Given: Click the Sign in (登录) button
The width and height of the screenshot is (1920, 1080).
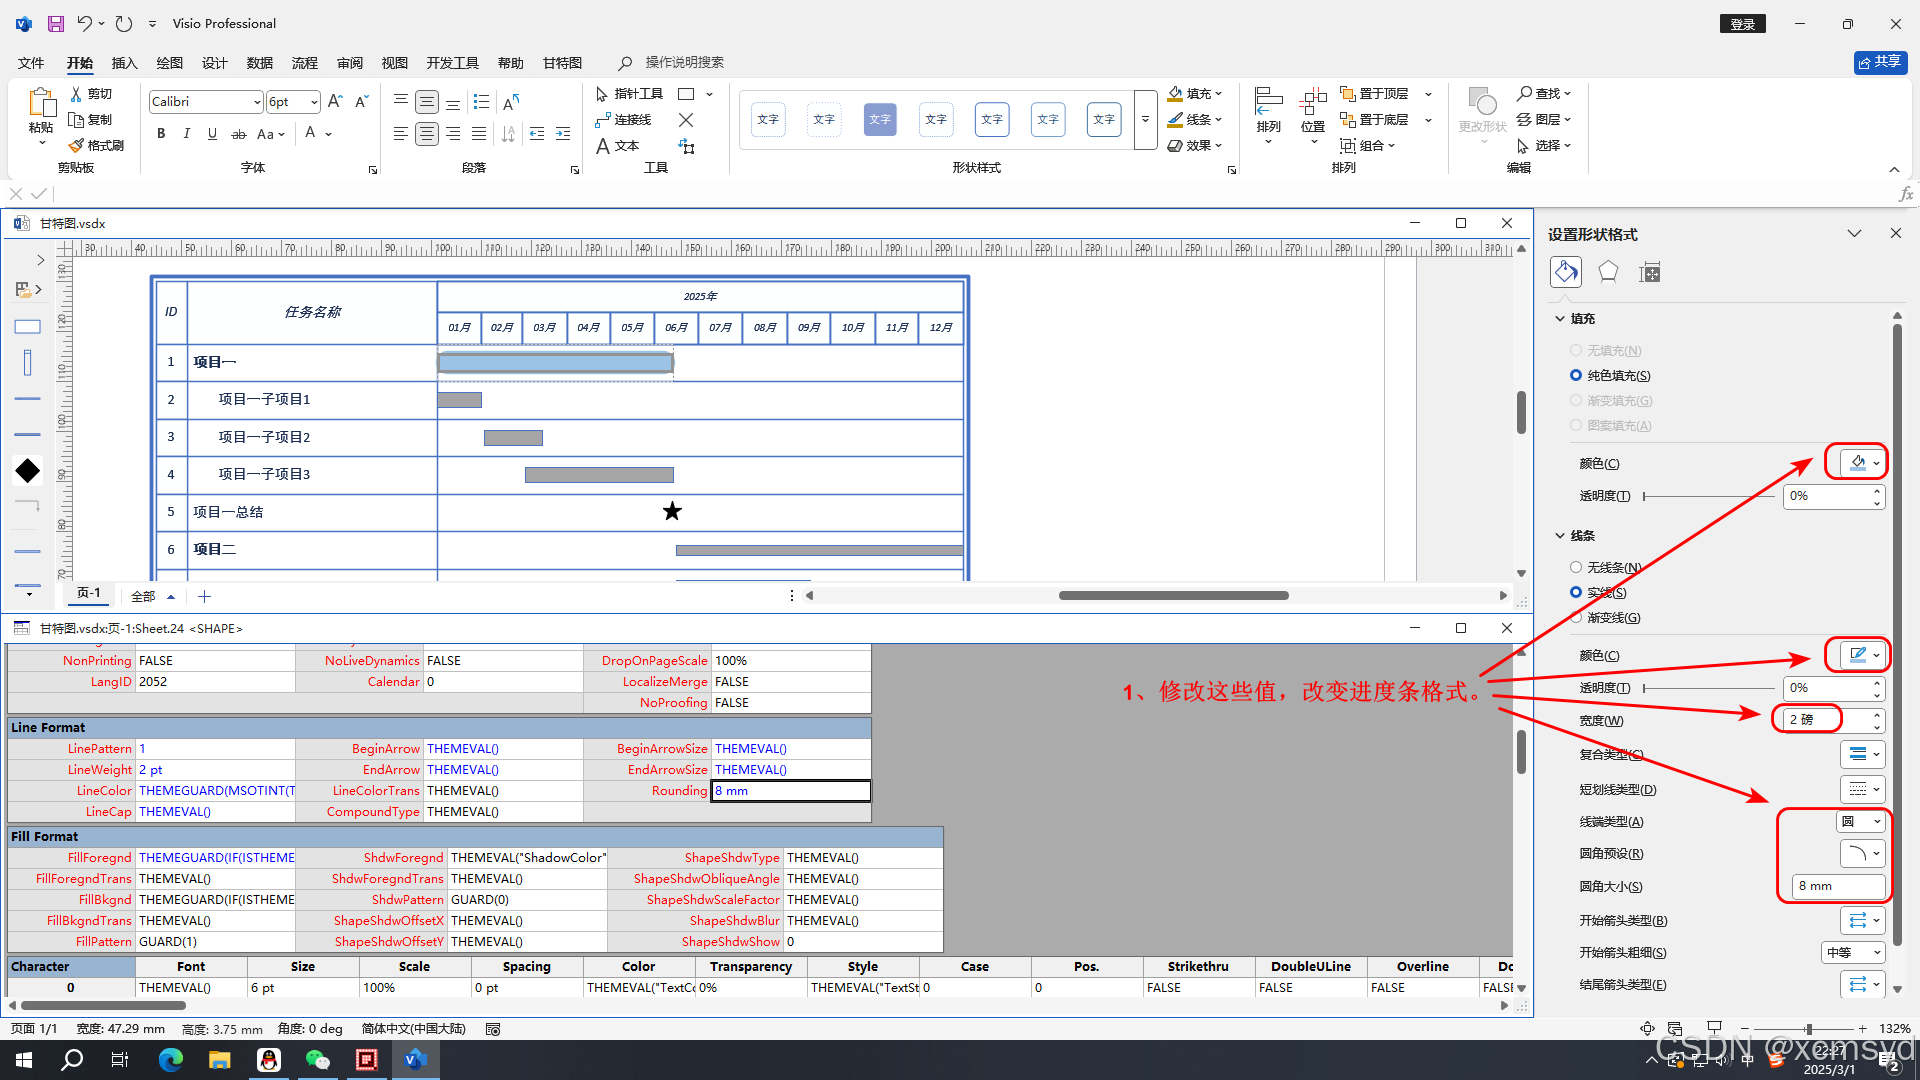Looking at the screenshot, I should [x=1743, y=24].
